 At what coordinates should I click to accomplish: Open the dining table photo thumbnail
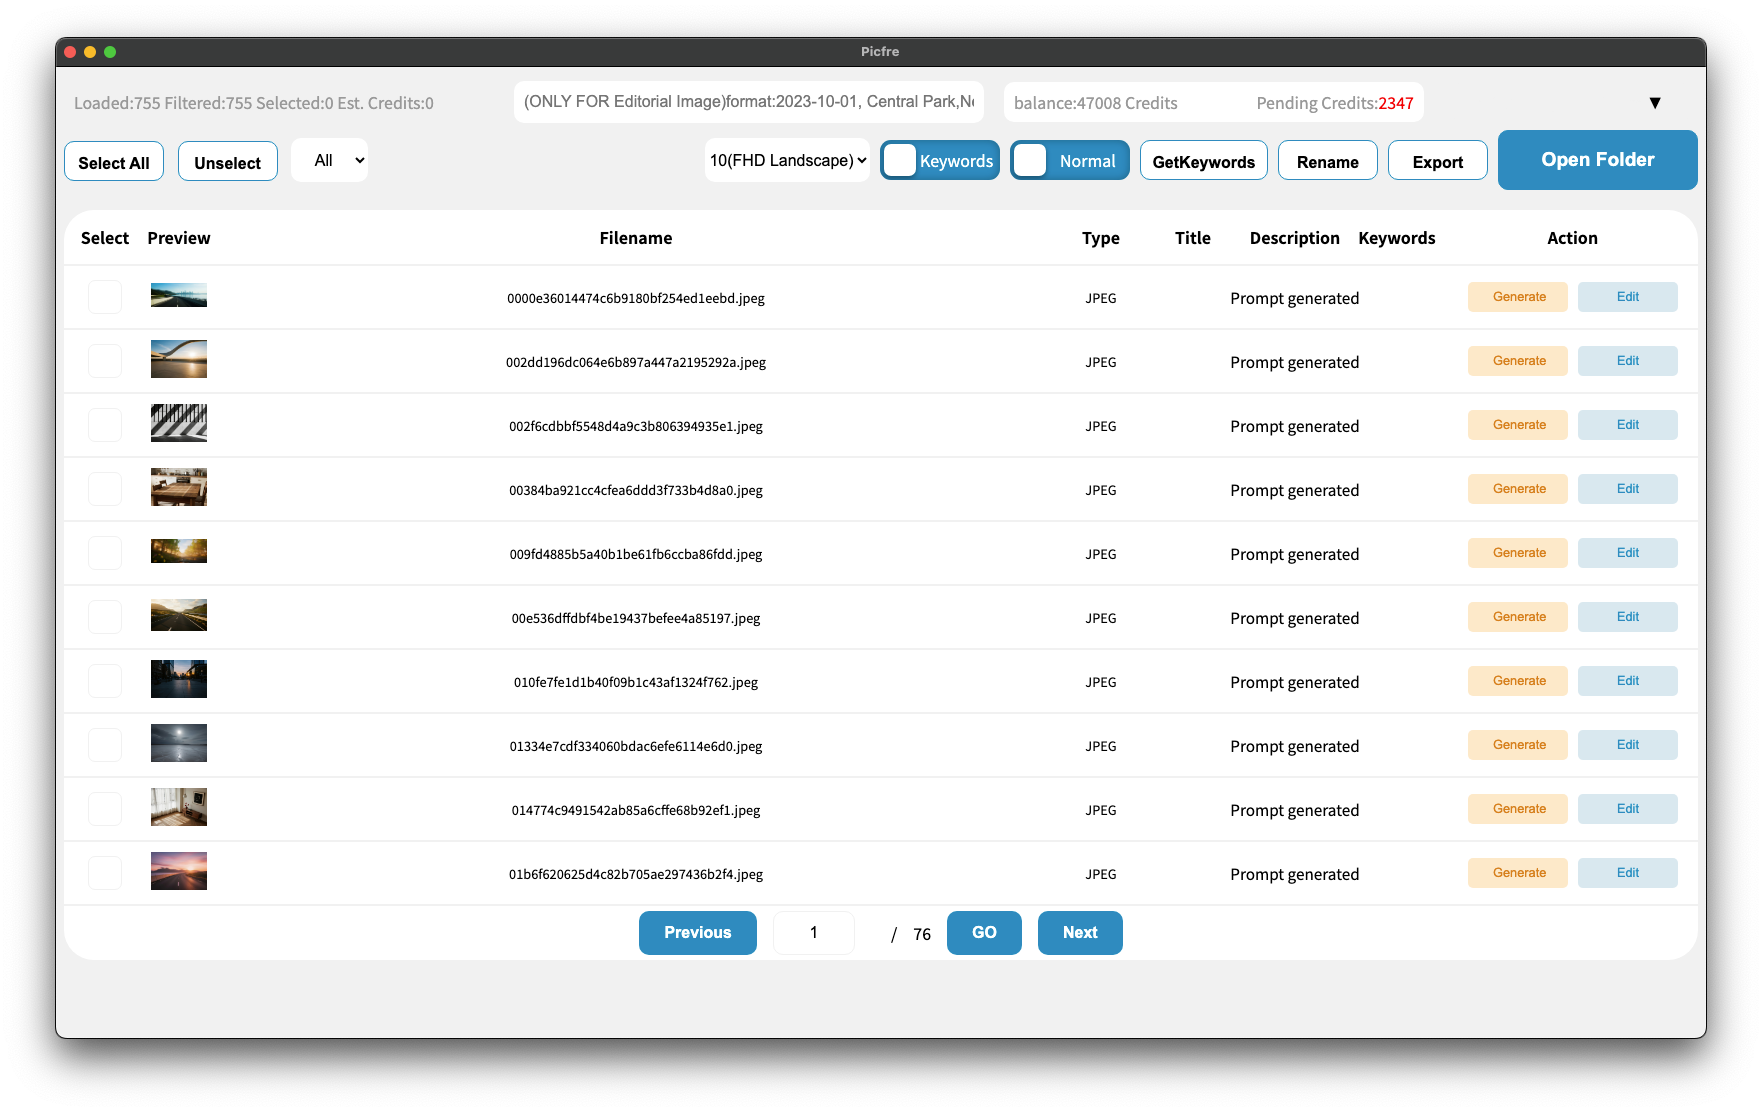[179, 488]
